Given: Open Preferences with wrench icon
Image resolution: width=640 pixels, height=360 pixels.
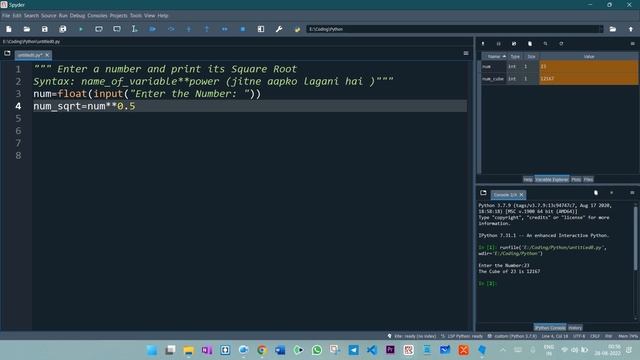Looking at the screenshot, I should (279, 29).
